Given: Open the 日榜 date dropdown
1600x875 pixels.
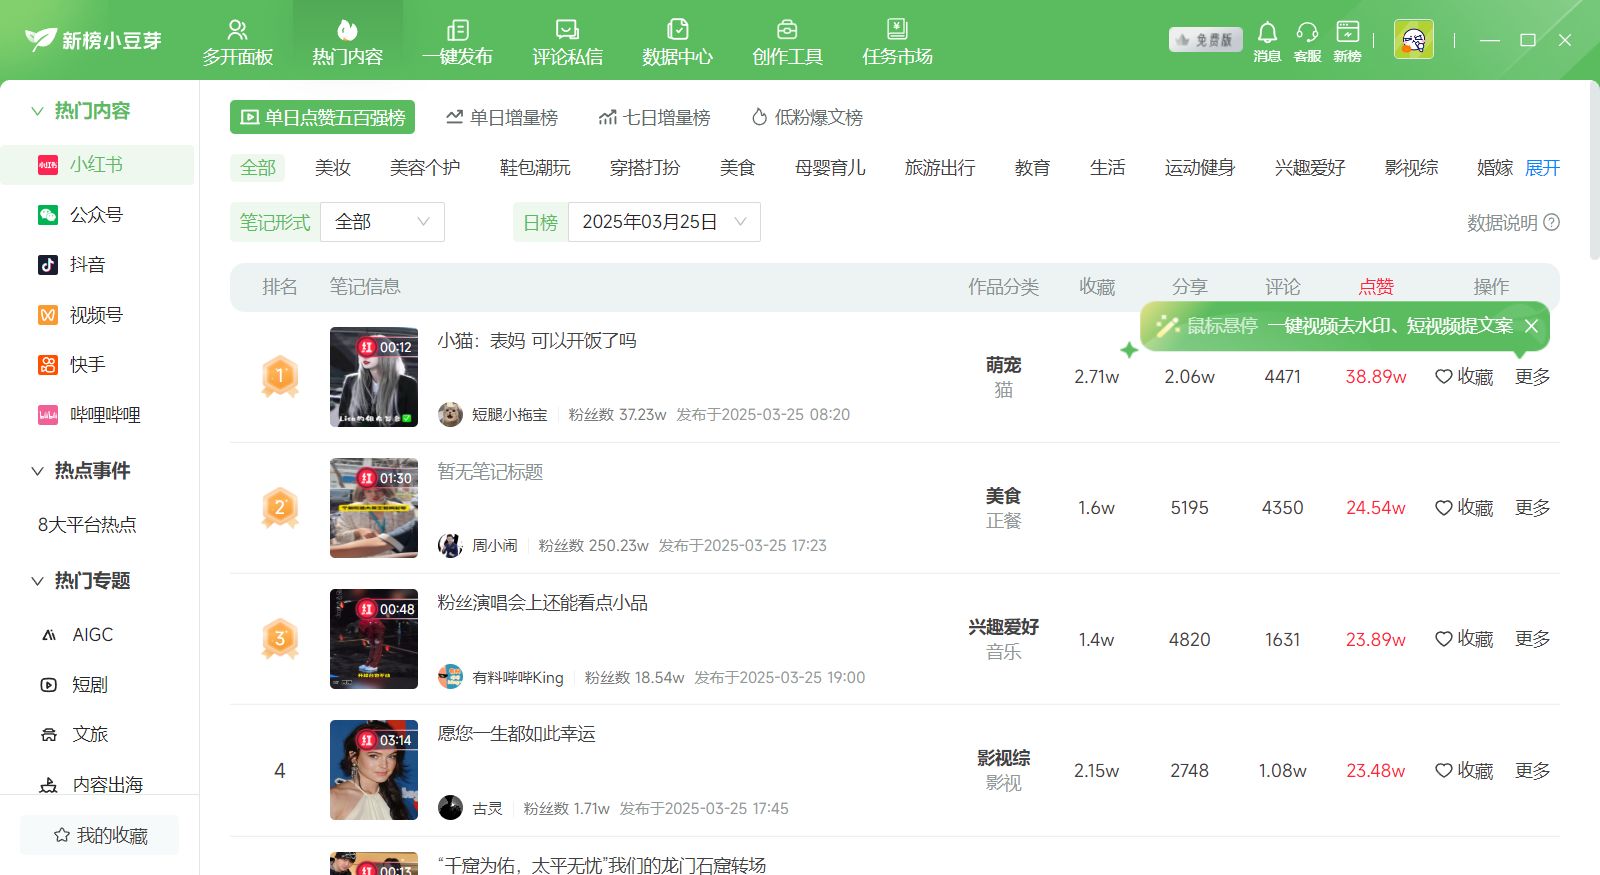Looking at the screenshot, I should pos(664,222).
